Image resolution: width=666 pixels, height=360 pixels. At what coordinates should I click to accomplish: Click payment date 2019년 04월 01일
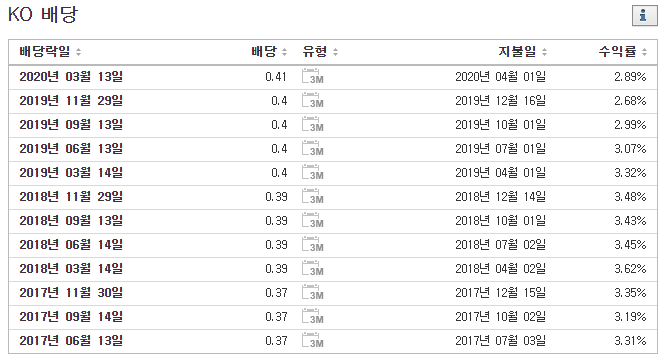coord(500,172)
